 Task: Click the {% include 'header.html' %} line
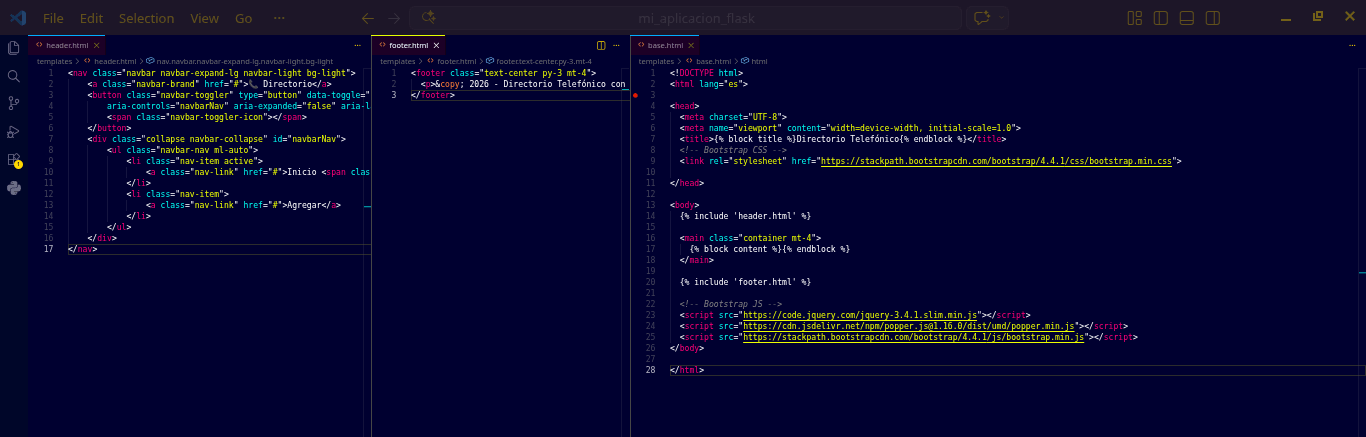coord(745,216)
